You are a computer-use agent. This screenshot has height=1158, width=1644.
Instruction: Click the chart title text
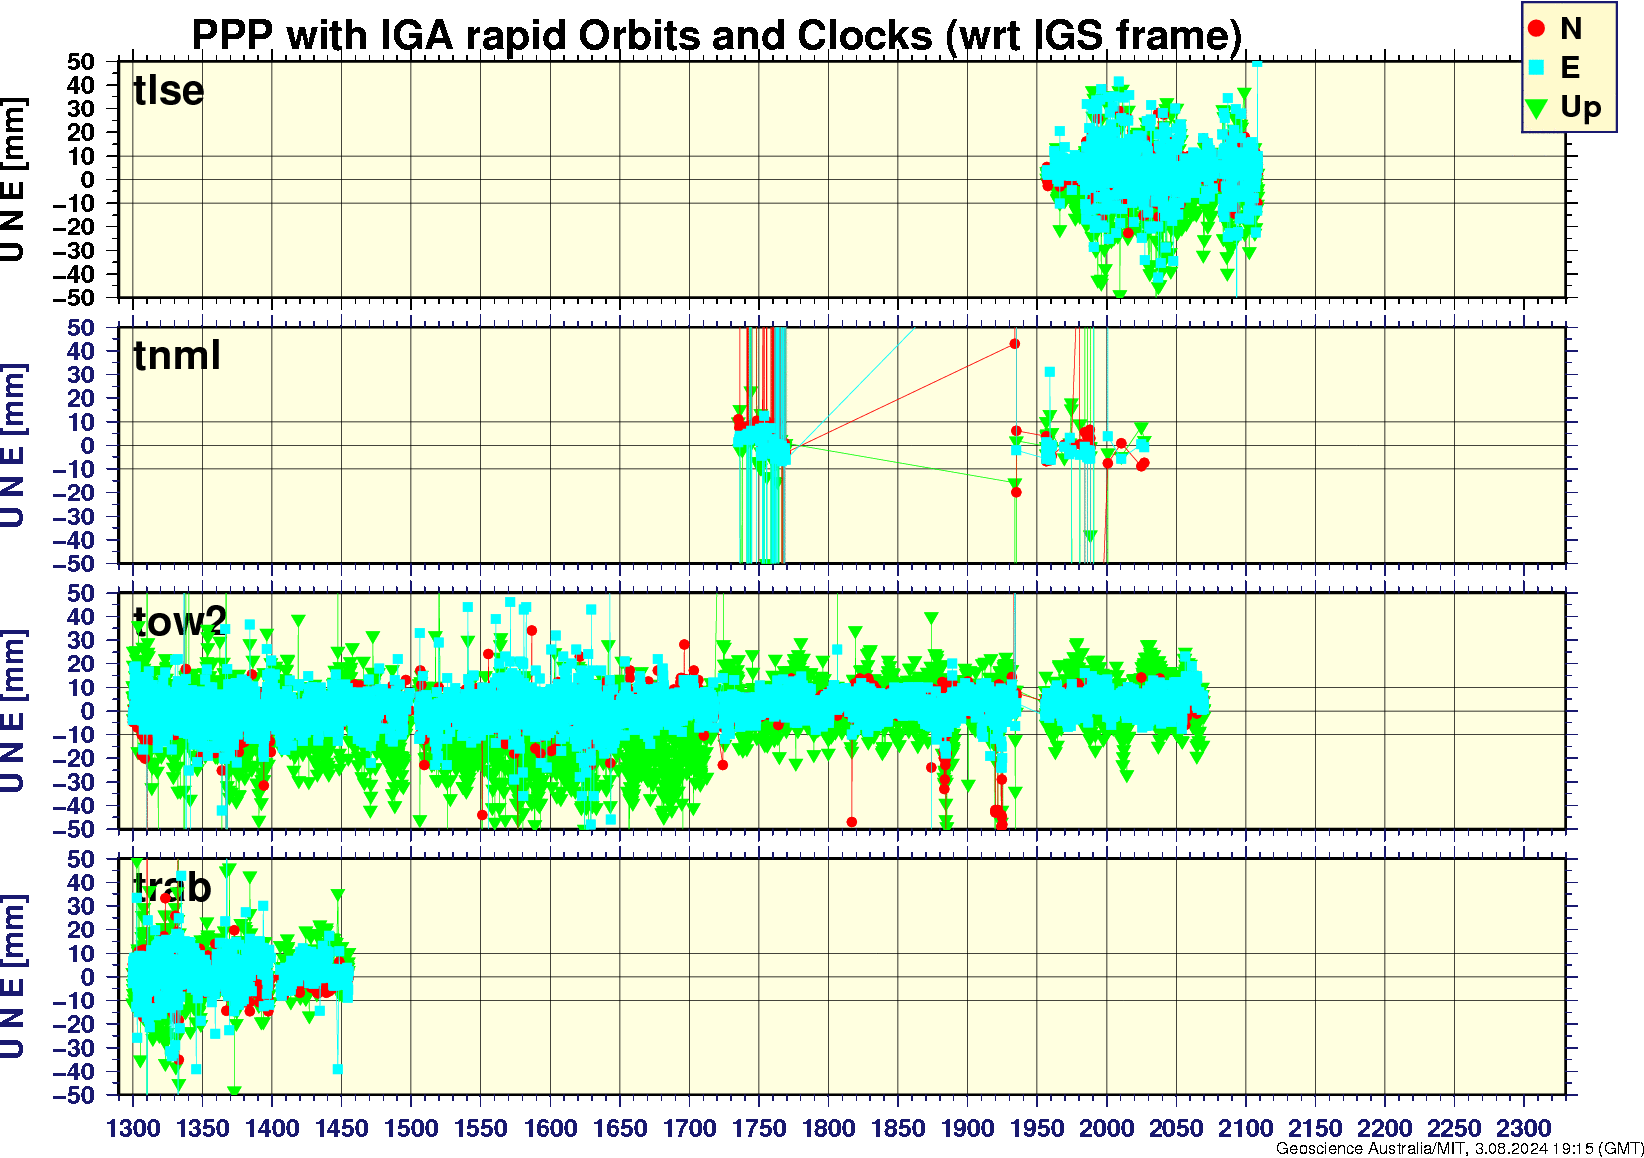tap(716, 36)
